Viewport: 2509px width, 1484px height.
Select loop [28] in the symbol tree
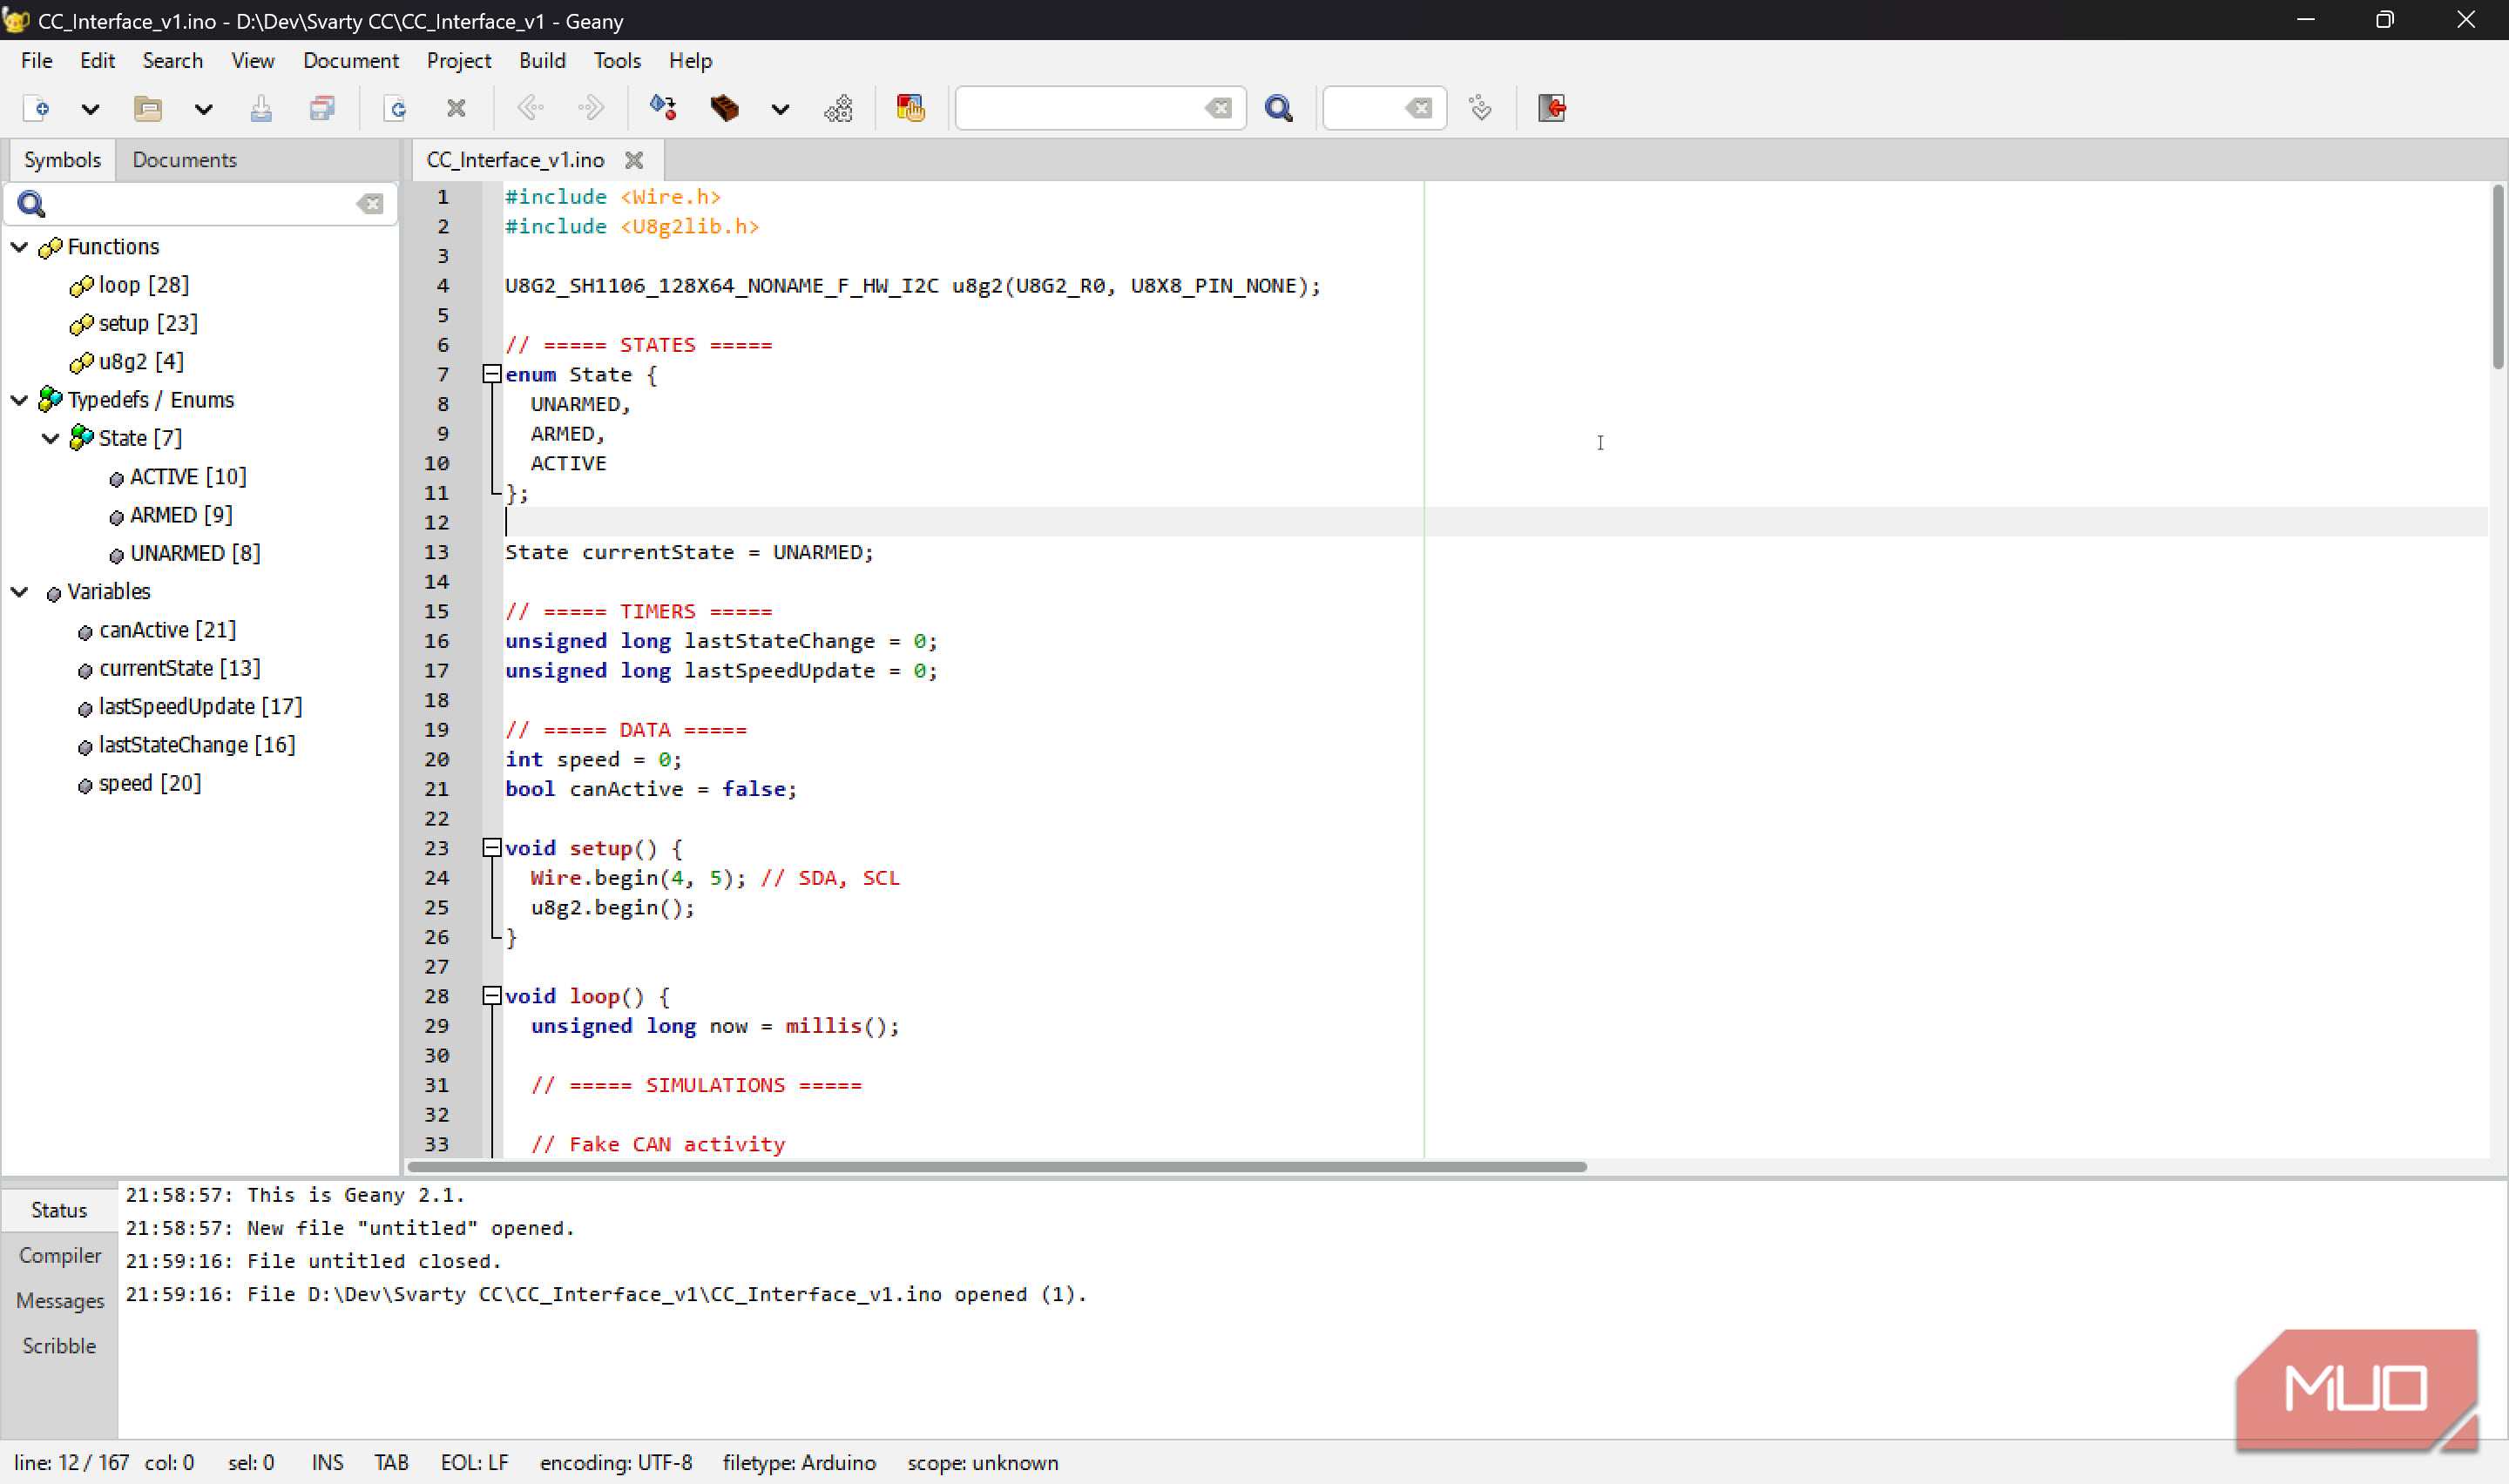point(143,285)
